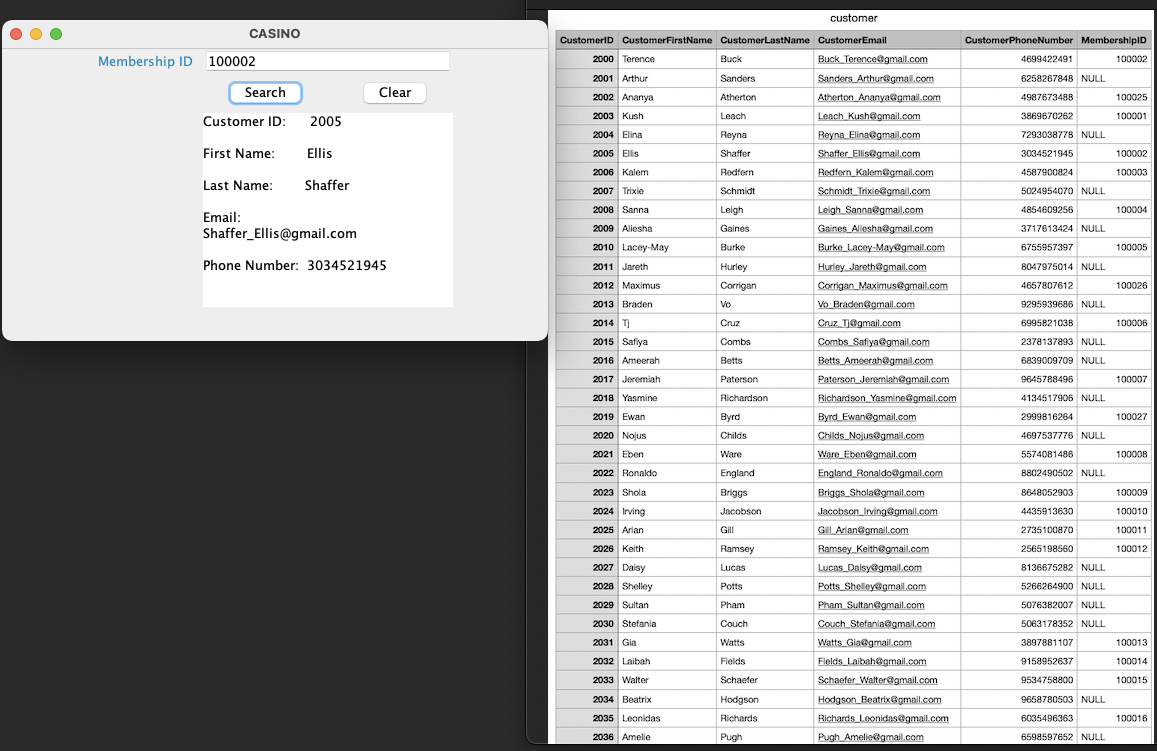Click the MembershipID cell 100003

coord(1113,173)
